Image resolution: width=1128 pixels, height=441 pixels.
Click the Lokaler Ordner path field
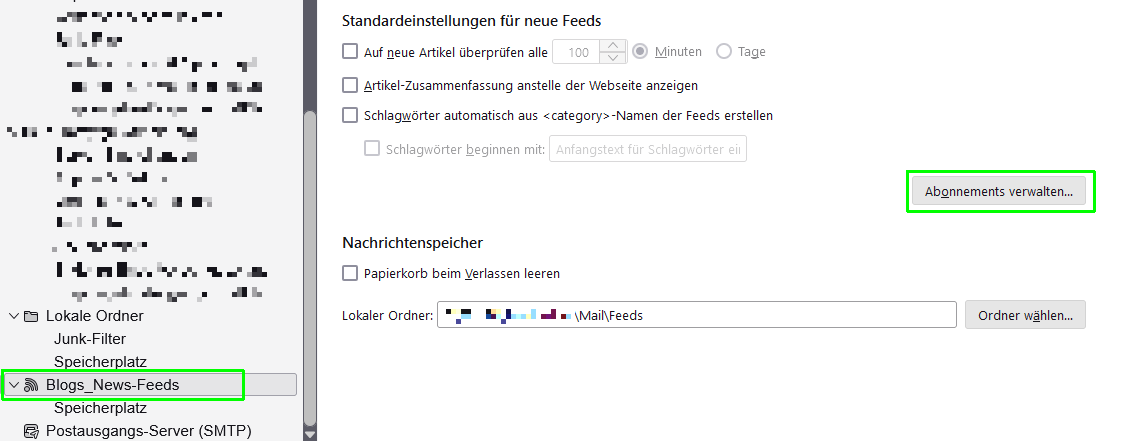click(x=696, y=315)
